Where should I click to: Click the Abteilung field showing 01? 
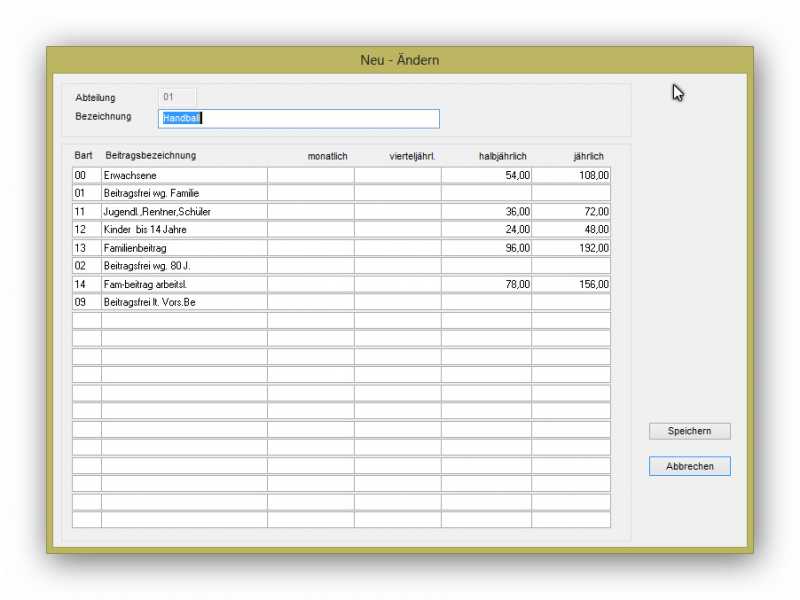177,97
